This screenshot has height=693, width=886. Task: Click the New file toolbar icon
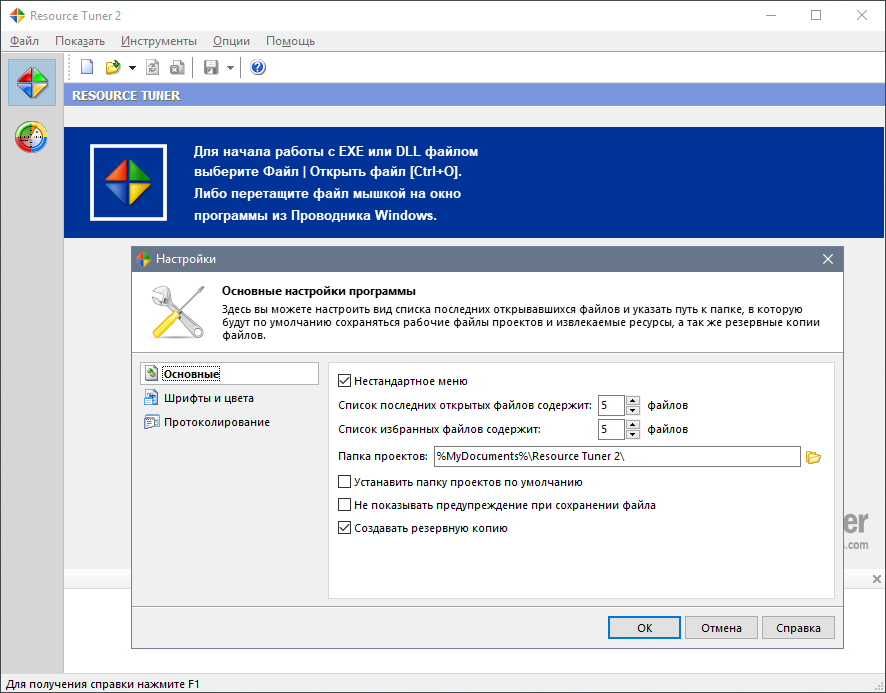pos(87,67)
